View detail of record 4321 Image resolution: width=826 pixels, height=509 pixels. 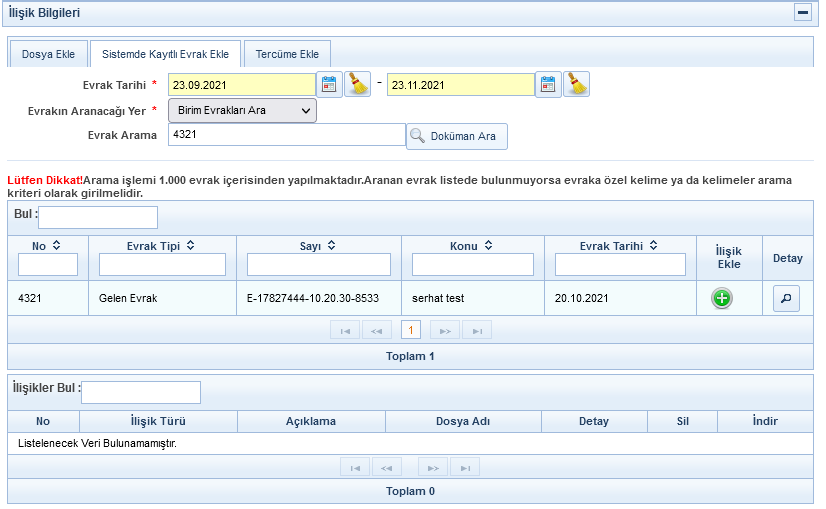(x=786, y=298)
